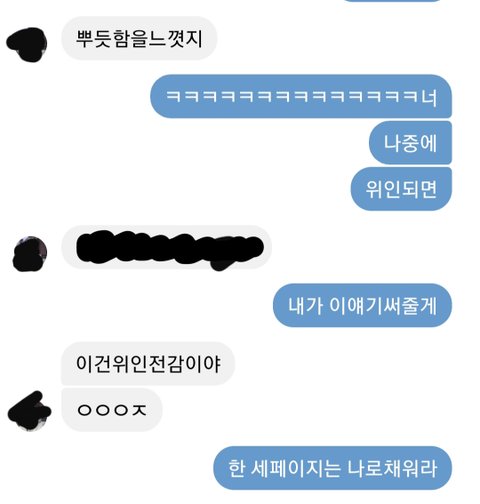Tap the 위인되면 blue bubble

pyautogui.click(x=401, y=189)
